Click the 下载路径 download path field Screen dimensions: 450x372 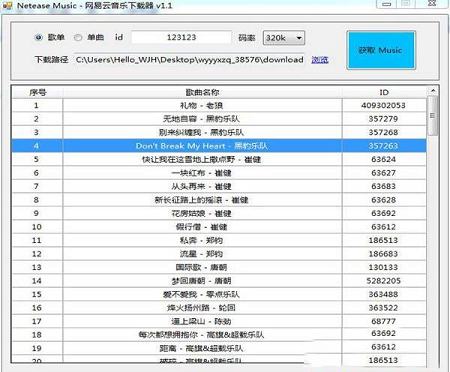pyautogui.click(x=189, y=60)
